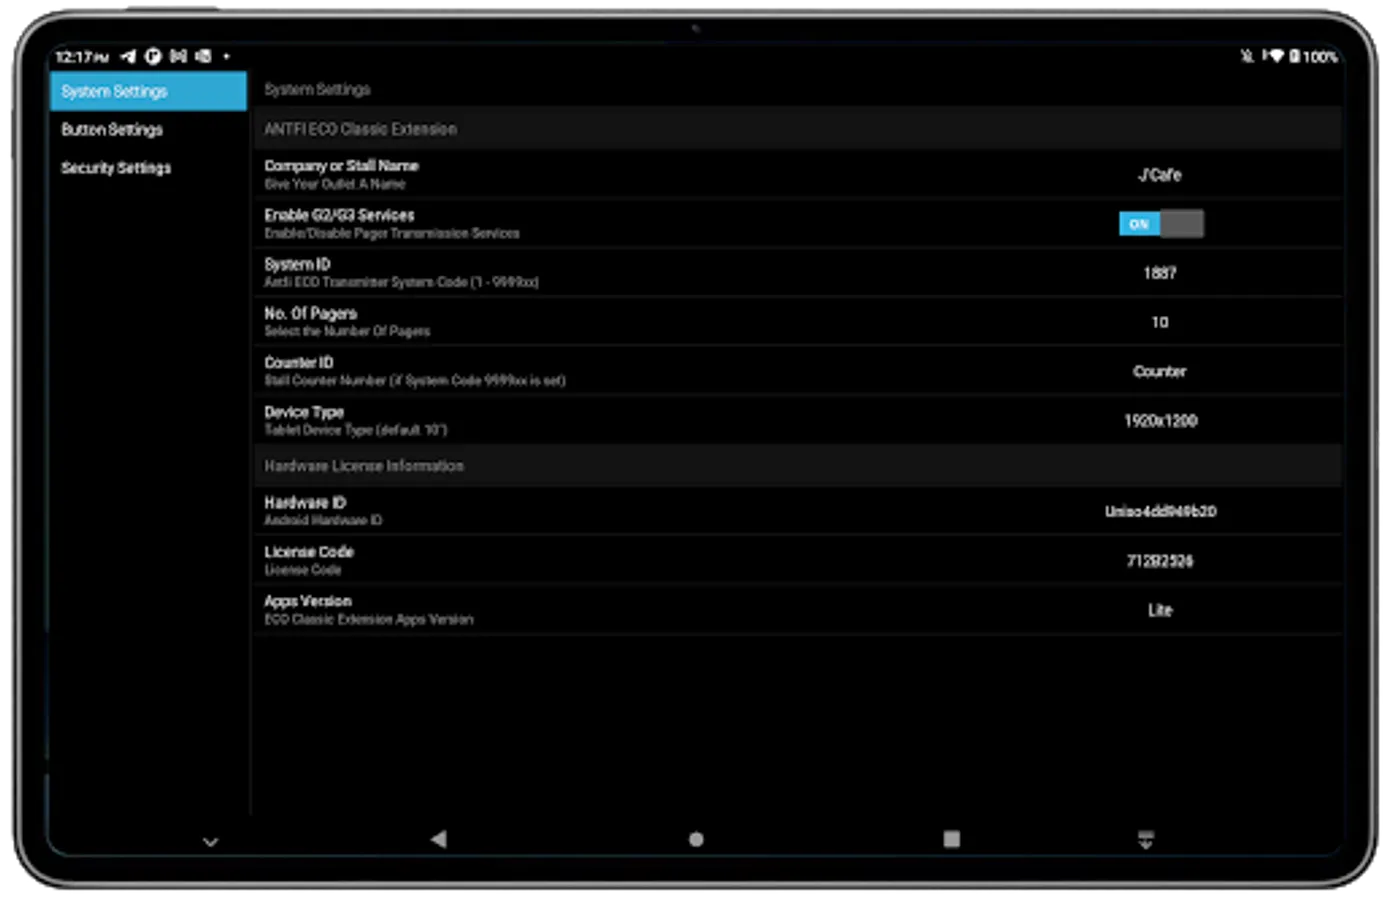
Task: Open the Hardware ID row
Action: point(797,510)
